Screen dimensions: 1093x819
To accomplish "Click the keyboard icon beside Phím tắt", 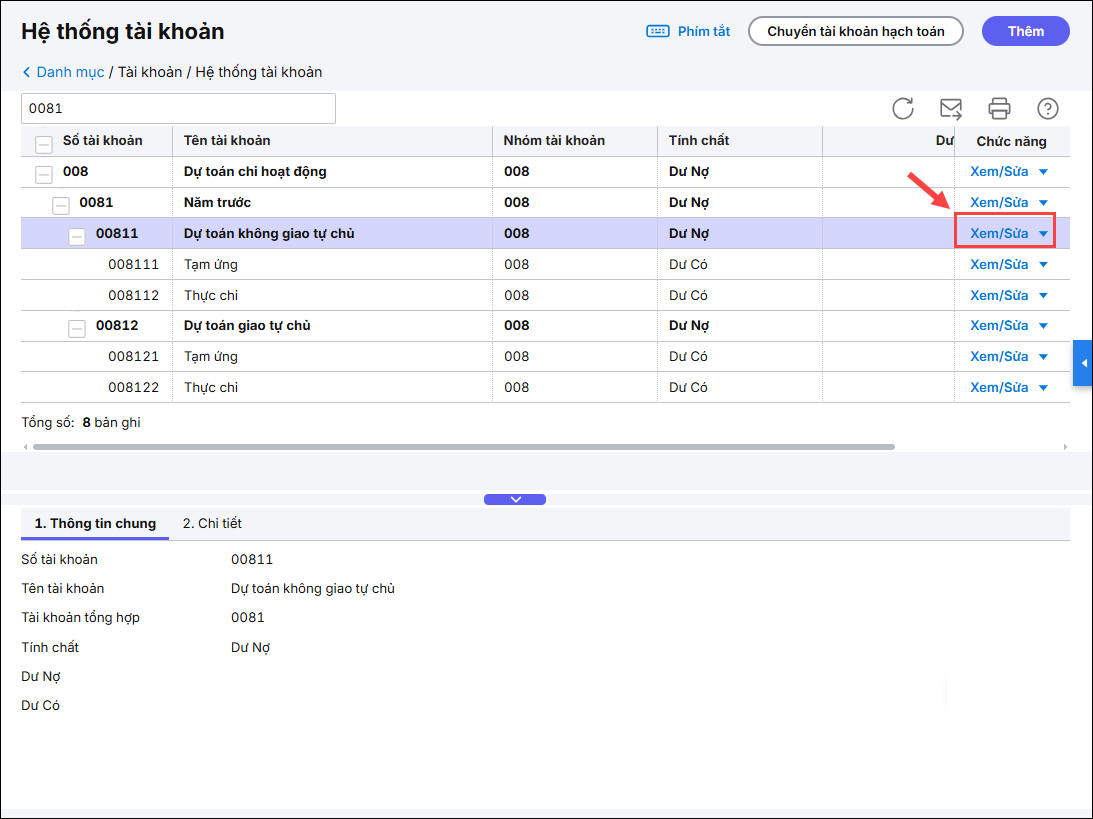I will point(658,31).
